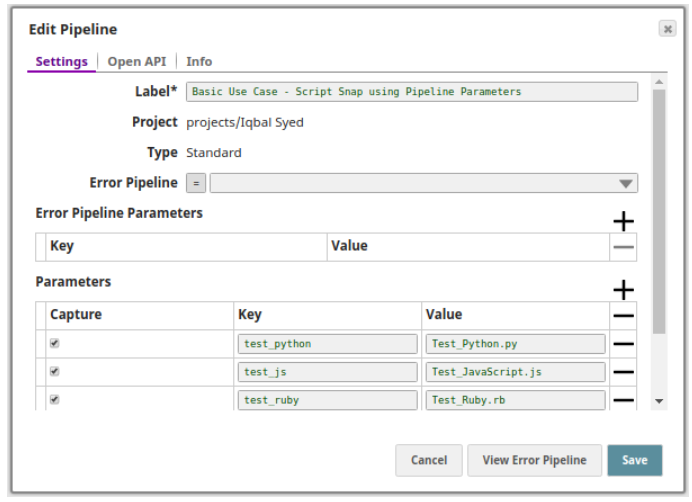Click the View Error Pipeline button

tap(534, 460)
